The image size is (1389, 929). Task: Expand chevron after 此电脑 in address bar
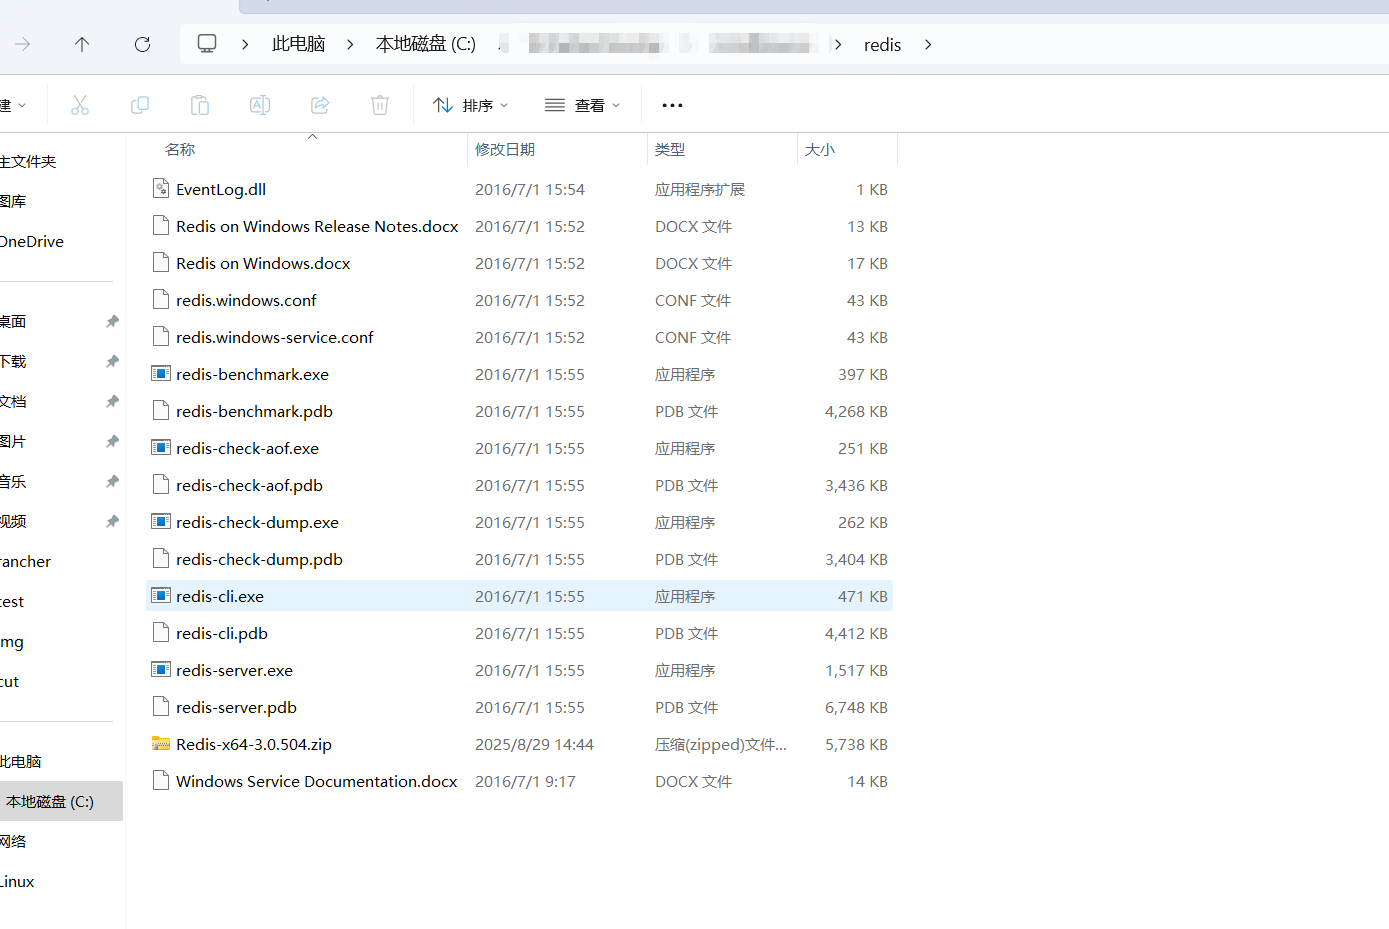pos(350,44)
